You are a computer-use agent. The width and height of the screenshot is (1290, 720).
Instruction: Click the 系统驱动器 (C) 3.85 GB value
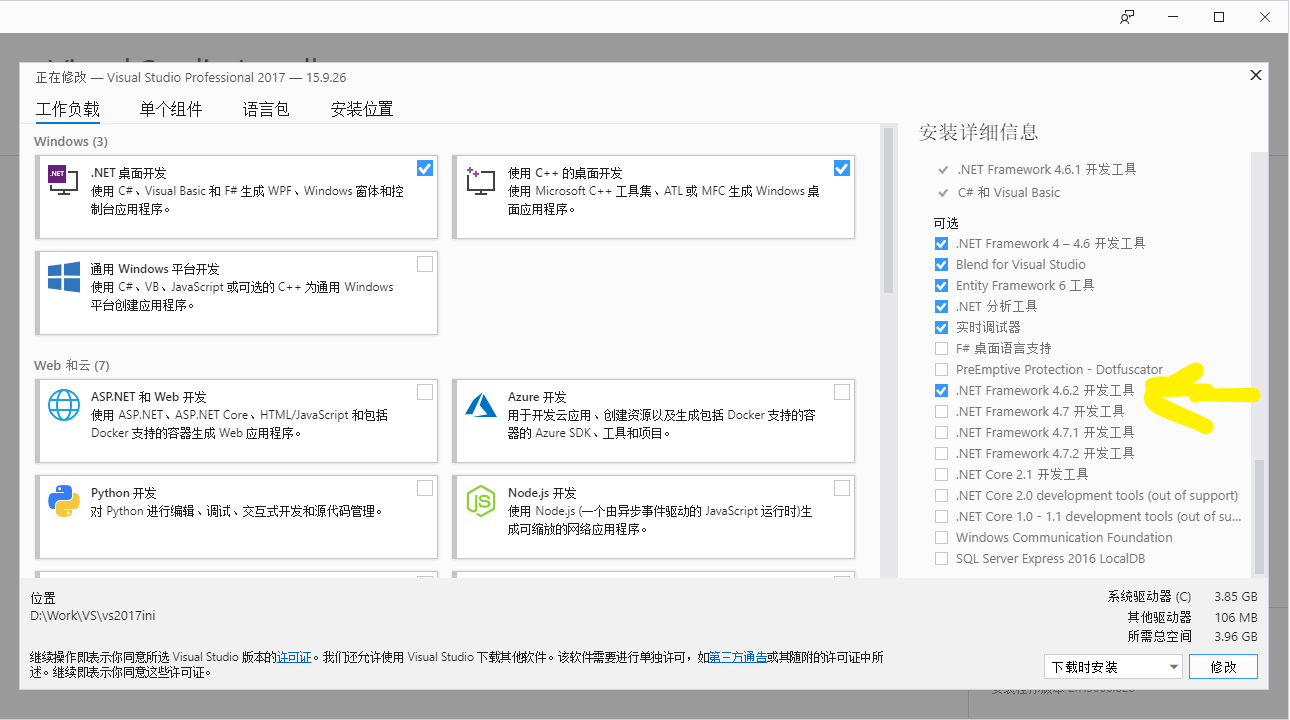(x=1236, y=596)
